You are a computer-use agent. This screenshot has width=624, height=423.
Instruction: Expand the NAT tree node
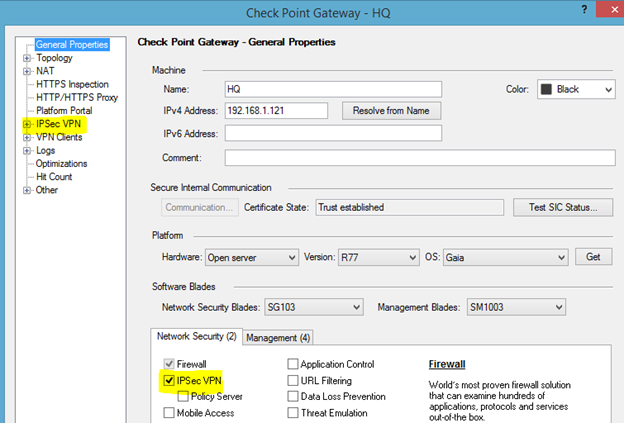[27, 71]
